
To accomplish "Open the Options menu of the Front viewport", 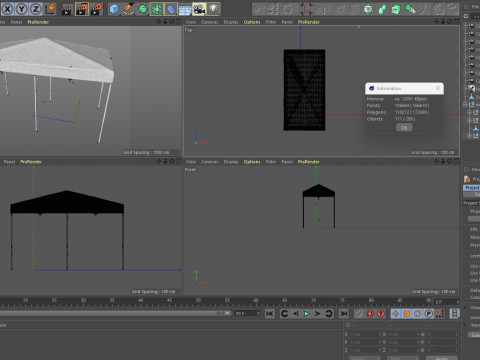I will point(252,162).
